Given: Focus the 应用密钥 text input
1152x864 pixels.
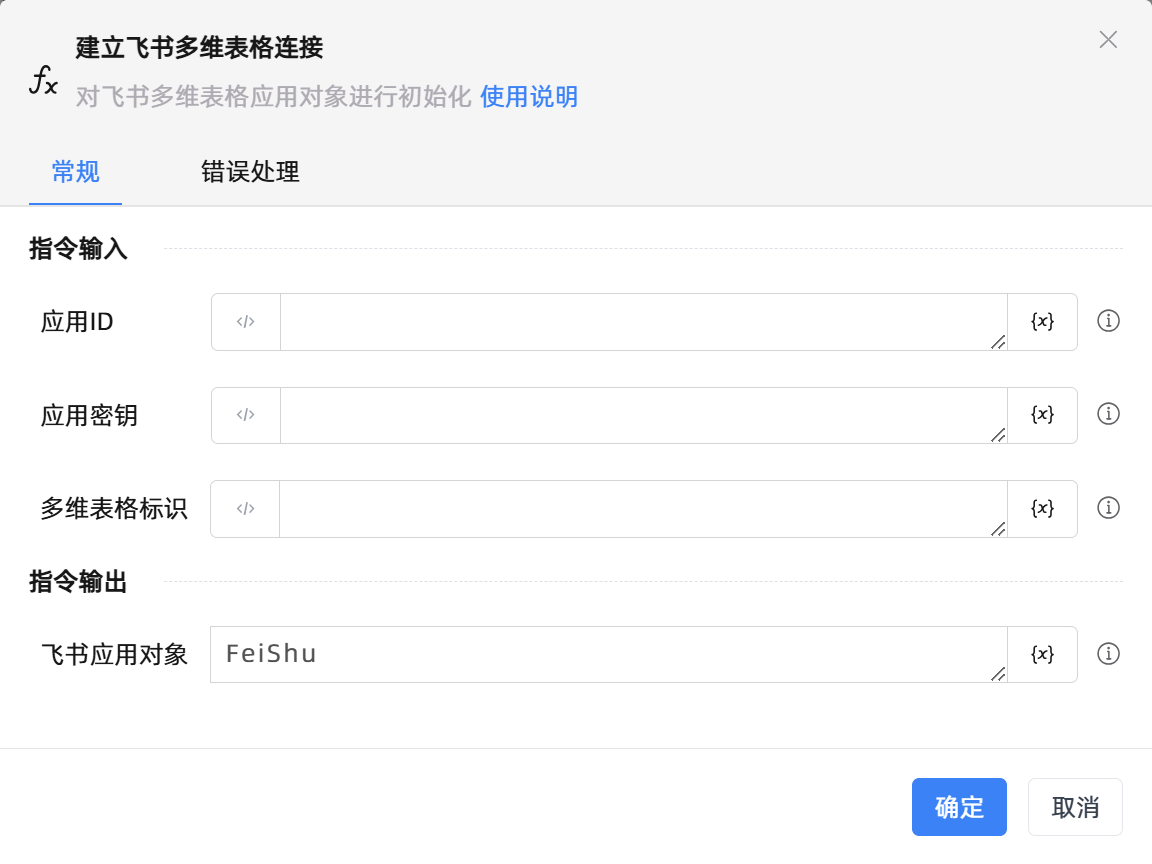Looking at the screenshot, I should 644,415.
